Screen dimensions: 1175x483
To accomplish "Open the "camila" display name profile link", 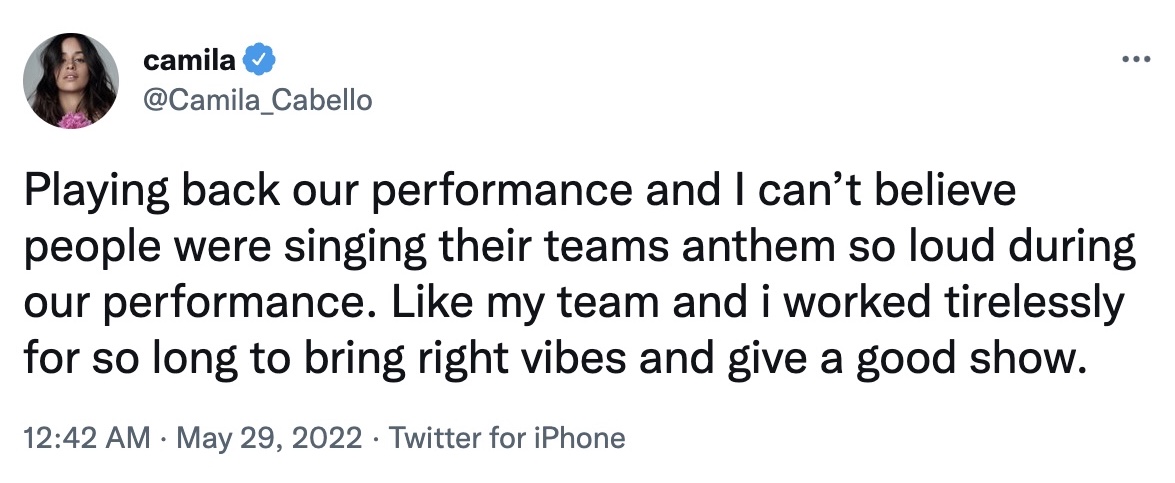I will 189,61.
